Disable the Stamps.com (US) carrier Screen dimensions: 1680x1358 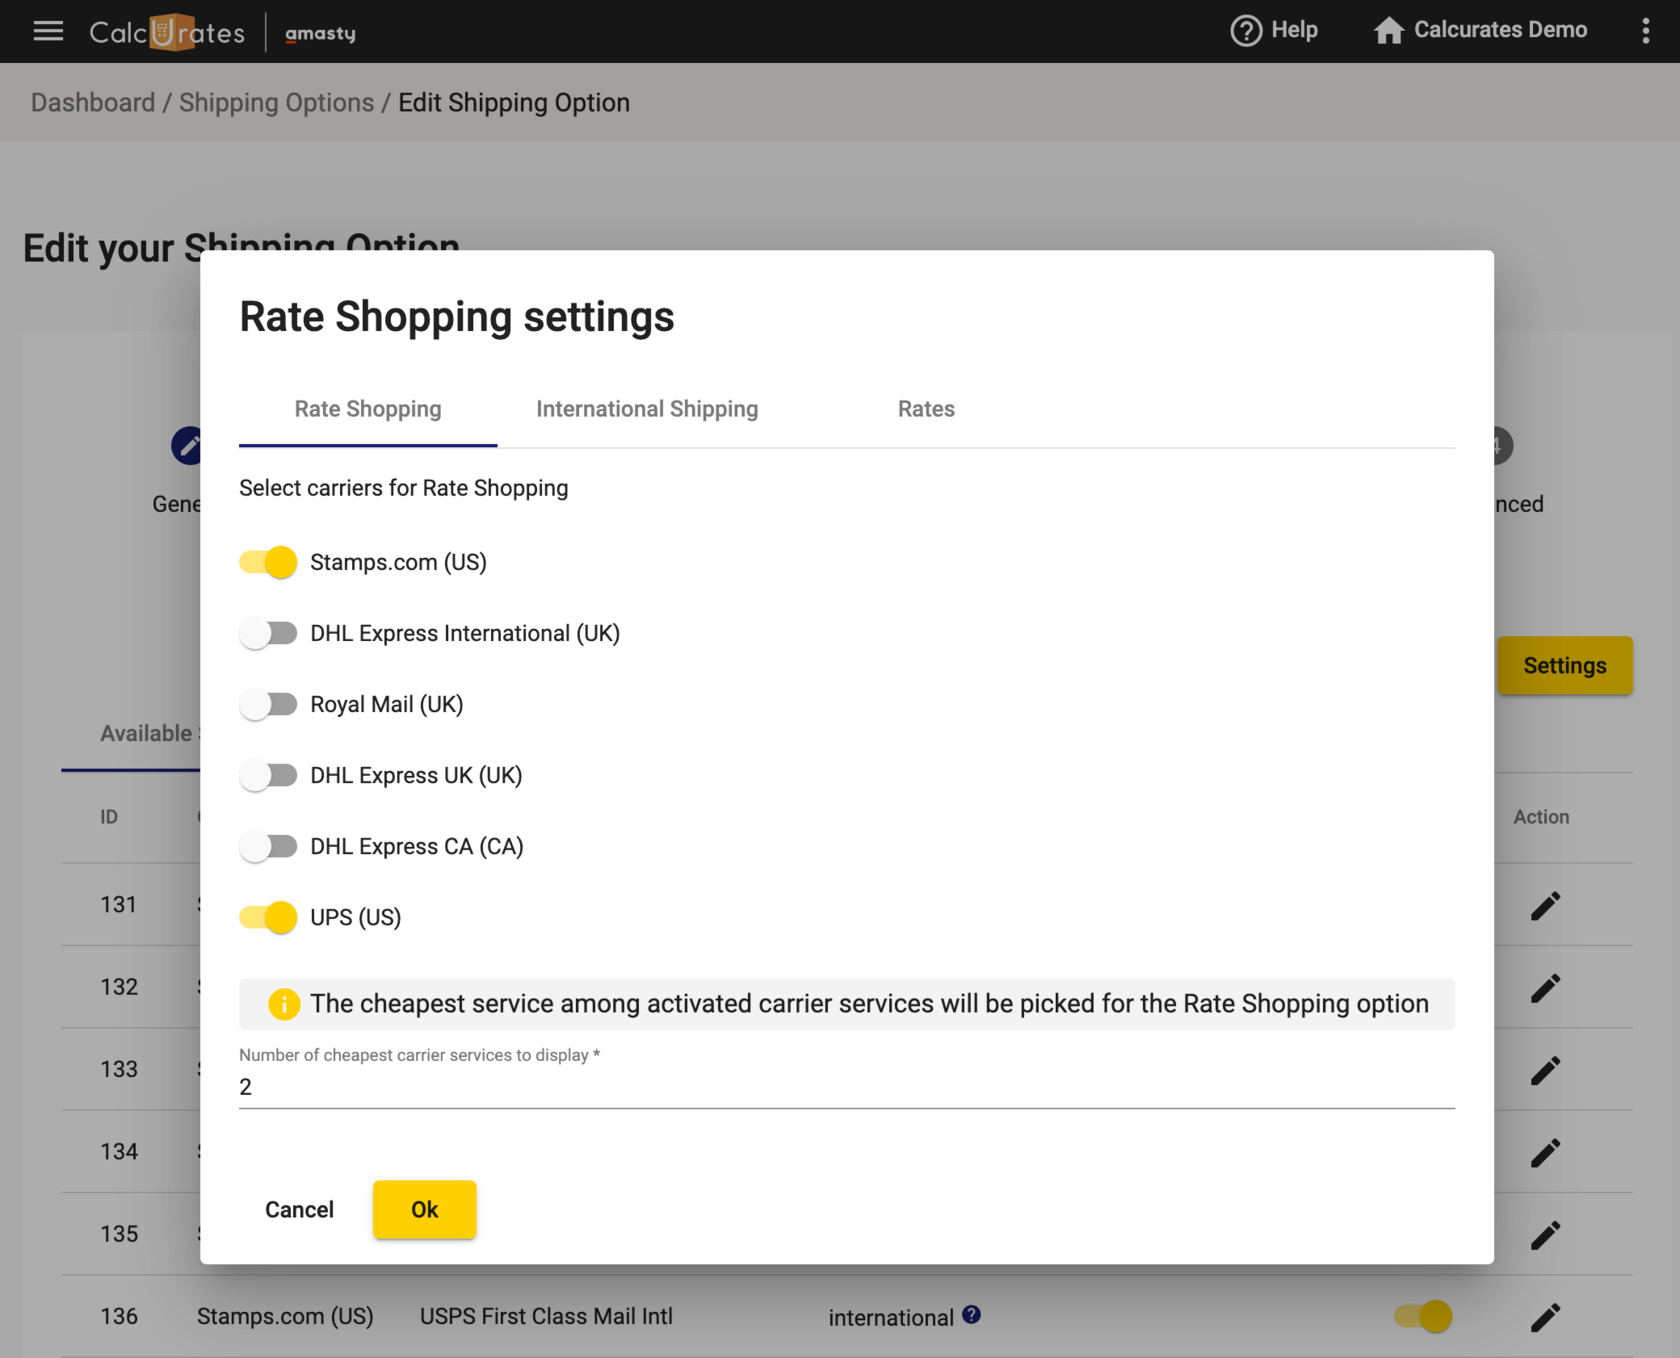(x=267, y=562)
